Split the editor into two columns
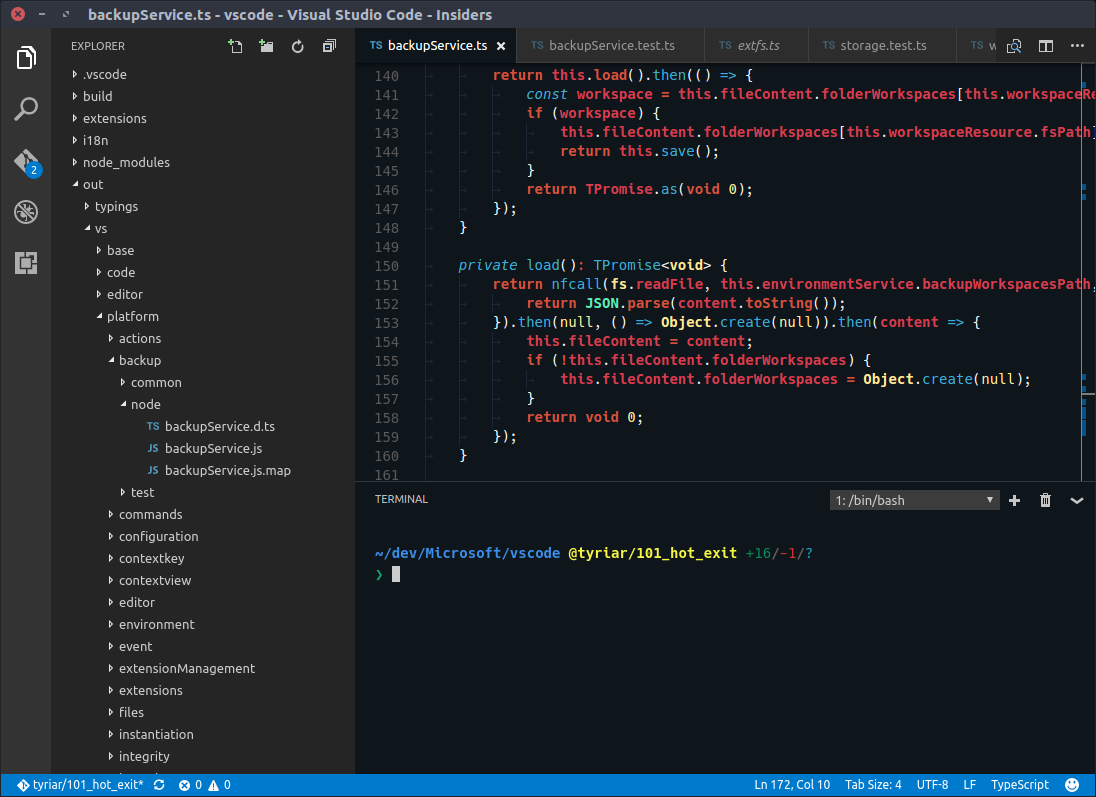Screen dimensions: 1096x797 click(x=1044, y=45)
